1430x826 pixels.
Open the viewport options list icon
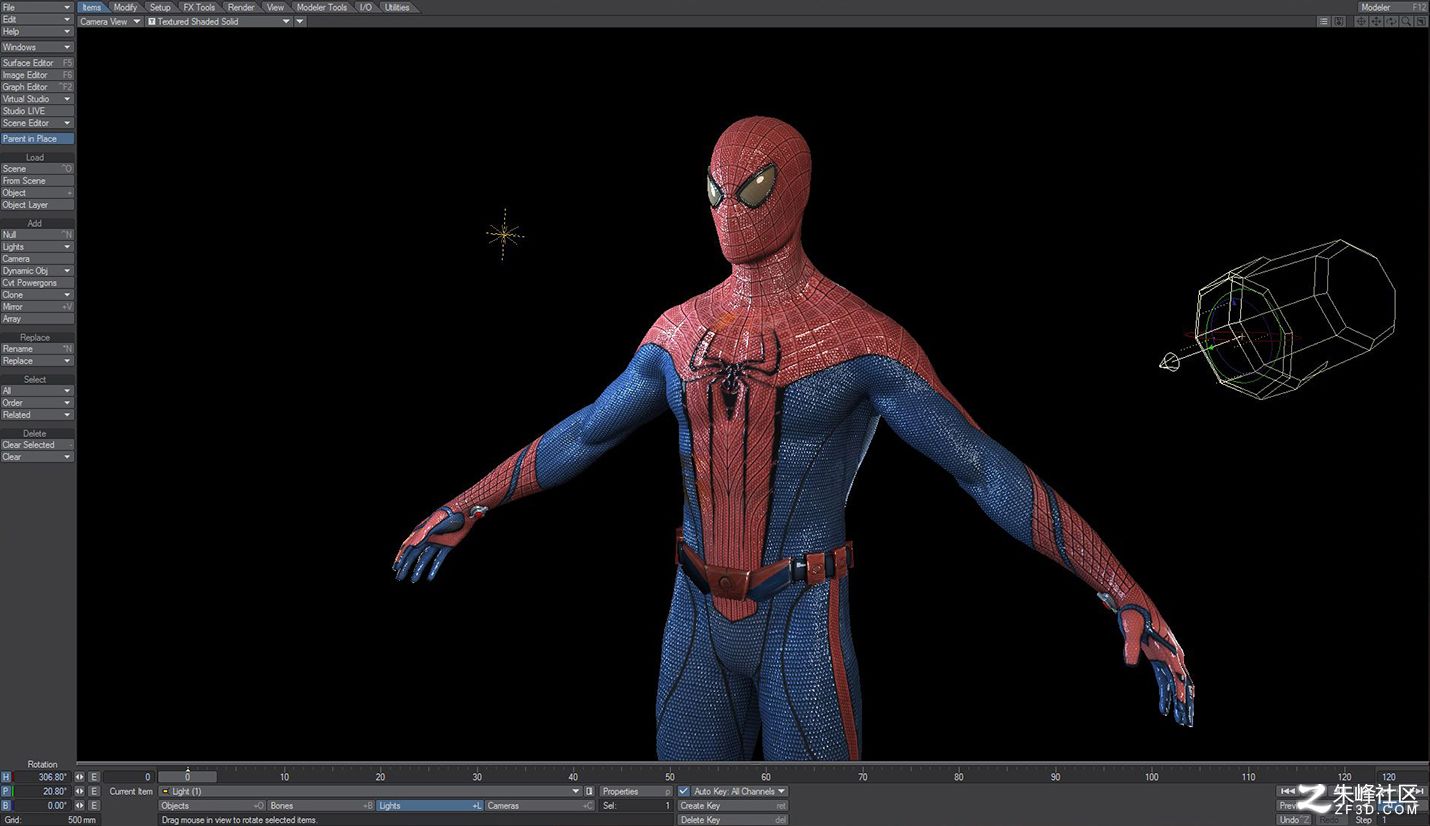pyautogui.click(x=1323, y=21)
